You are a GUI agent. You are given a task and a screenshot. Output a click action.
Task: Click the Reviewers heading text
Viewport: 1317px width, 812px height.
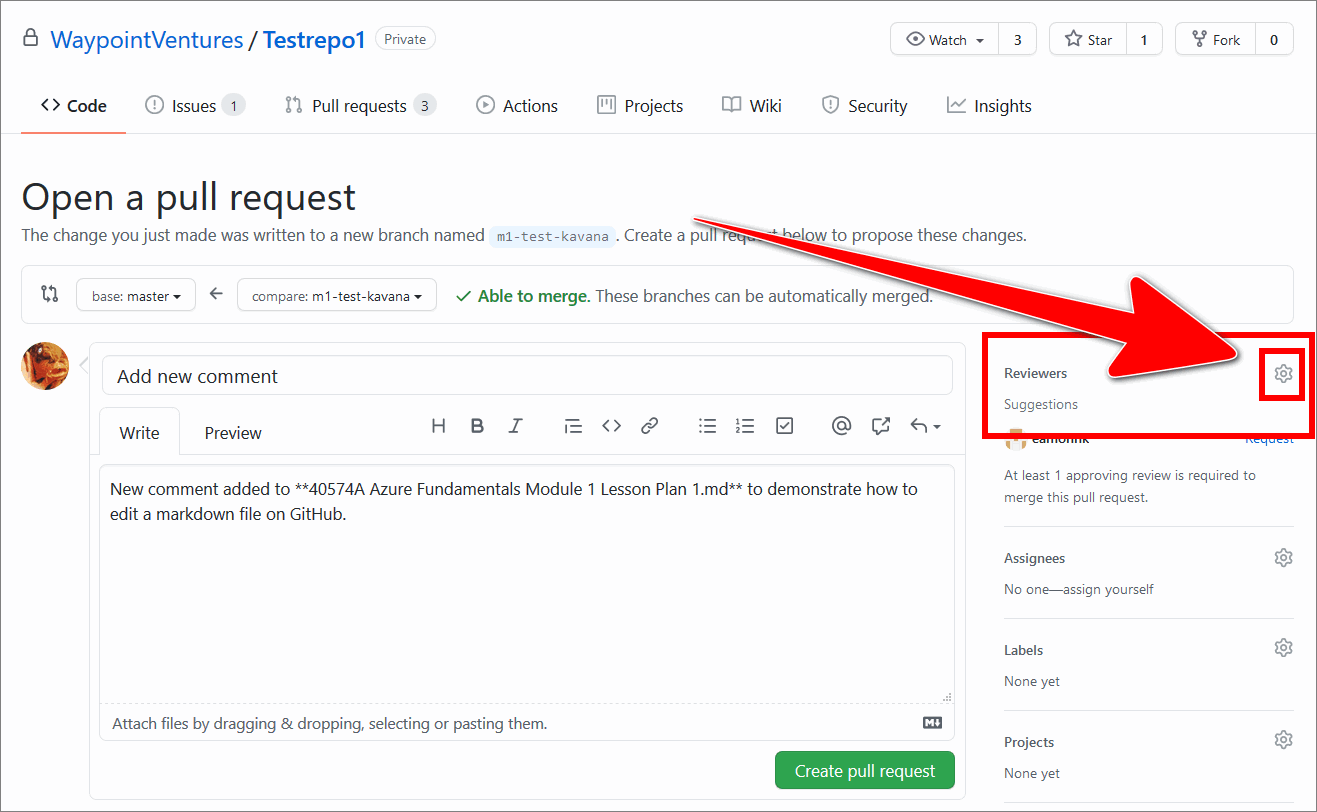1035,373
